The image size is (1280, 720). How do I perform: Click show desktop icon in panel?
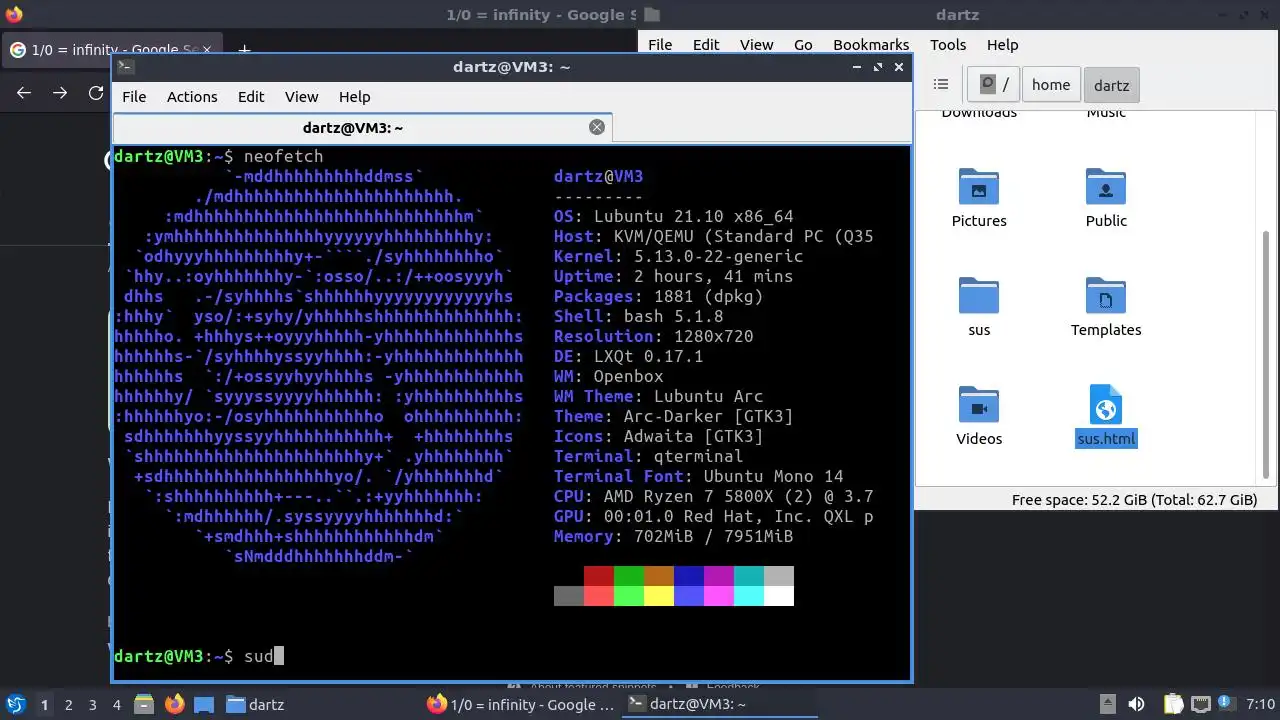pyautogui.click(x=204, y=704)
